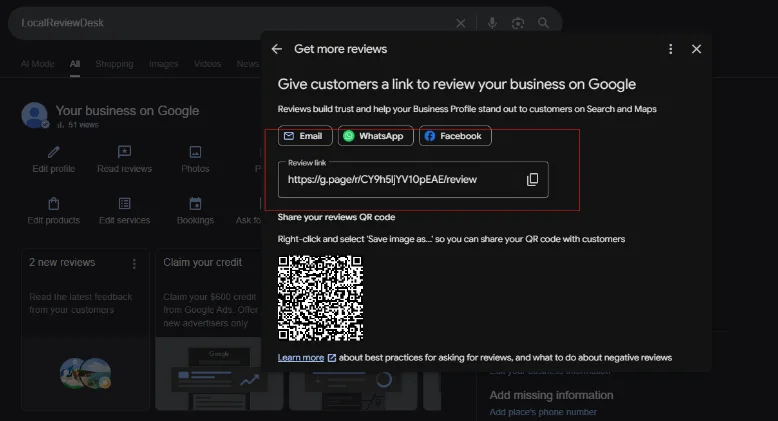Click the Your business on Google heading
The image size is (778, 421).
pyautogui.click(x=127, y=111)
